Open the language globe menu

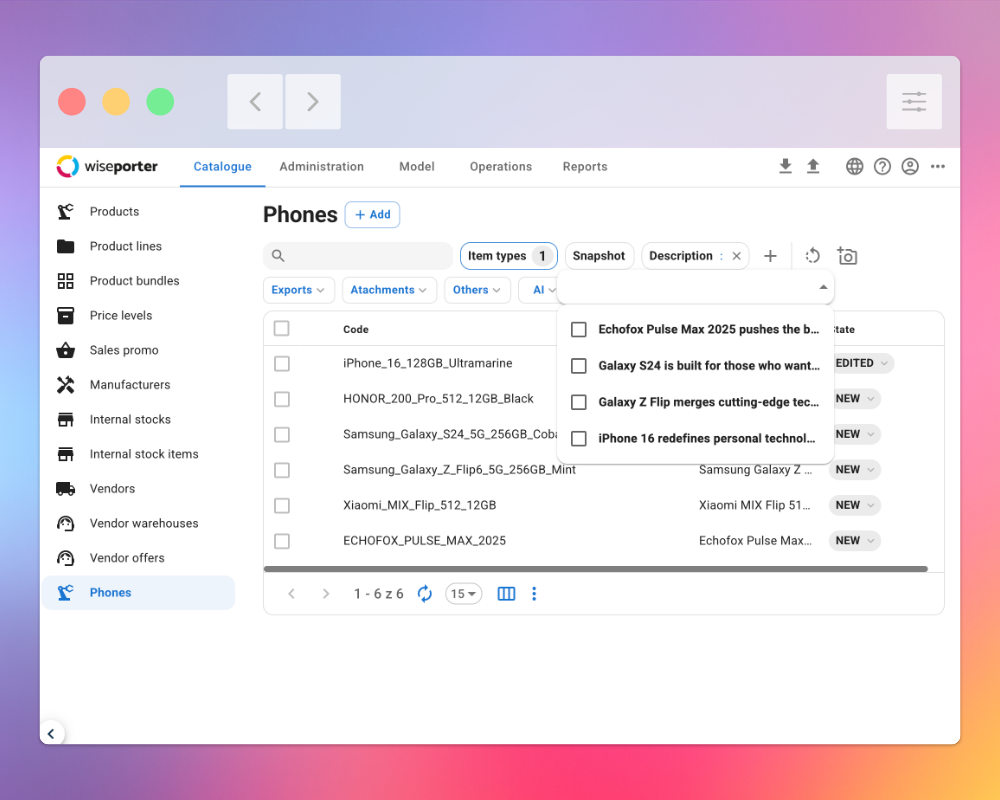tap(855, 167)
